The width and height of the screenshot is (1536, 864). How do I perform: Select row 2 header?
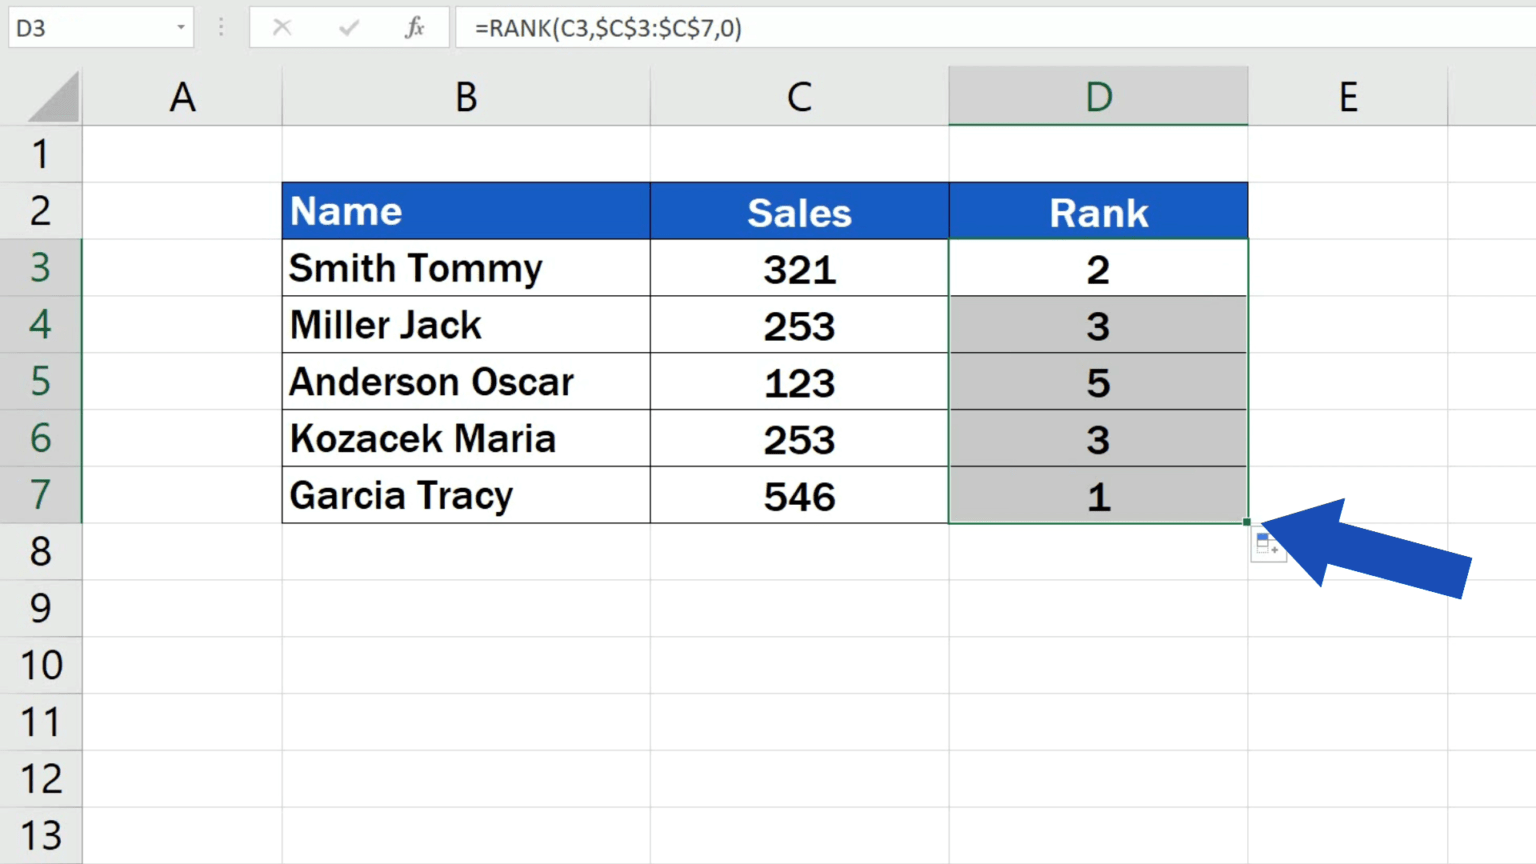[41, 211]
